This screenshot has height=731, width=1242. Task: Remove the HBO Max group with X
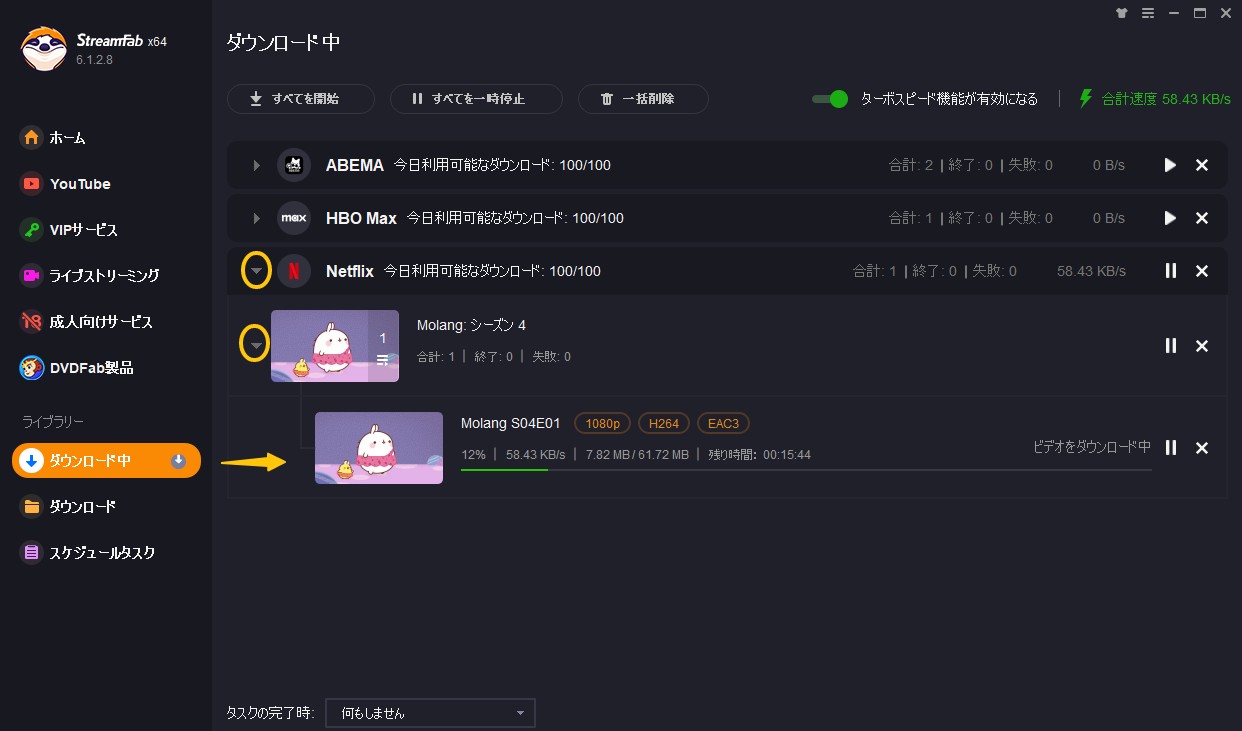click(x=1202, y=218)
